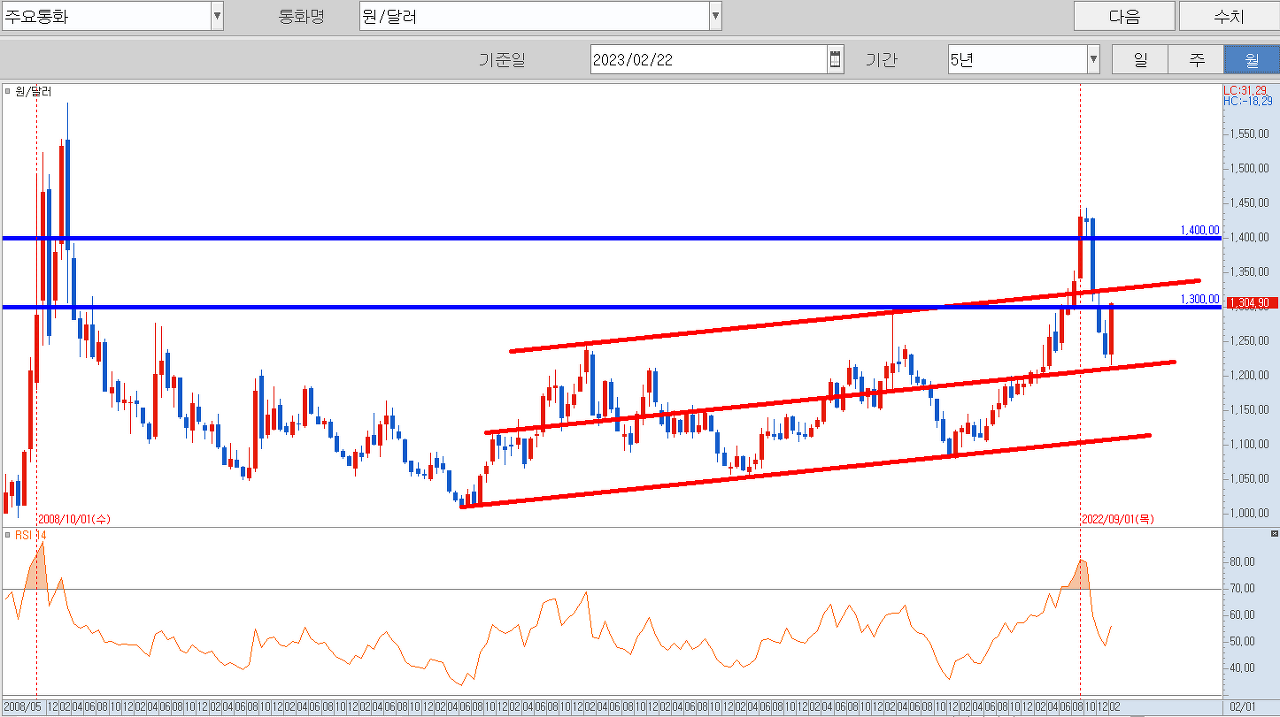Open the 5년 period dropdown

(1093, 59)
